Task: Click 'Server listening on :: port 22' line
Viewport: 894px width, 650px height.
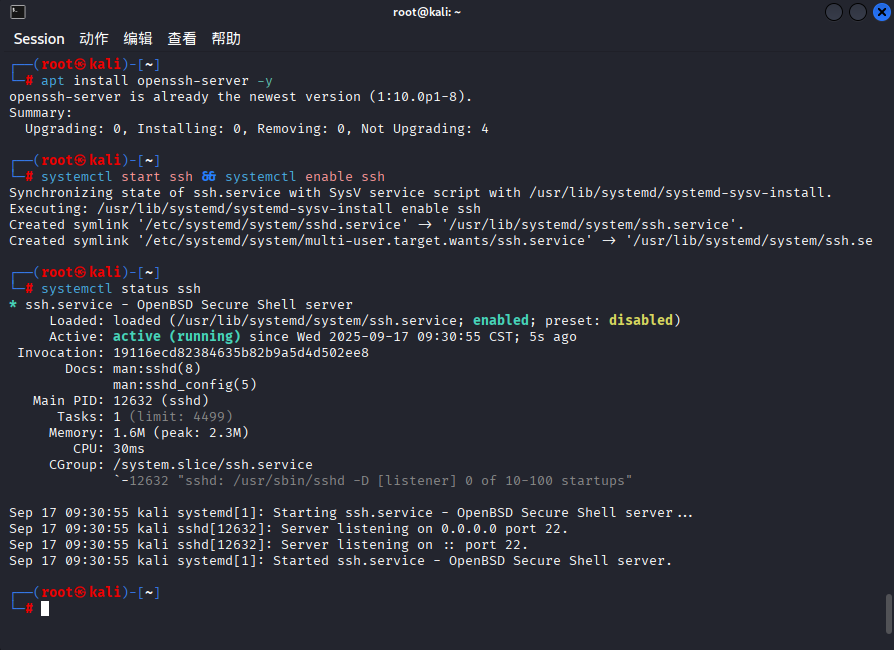Action: pyautogui.click(x=269, y=544)
